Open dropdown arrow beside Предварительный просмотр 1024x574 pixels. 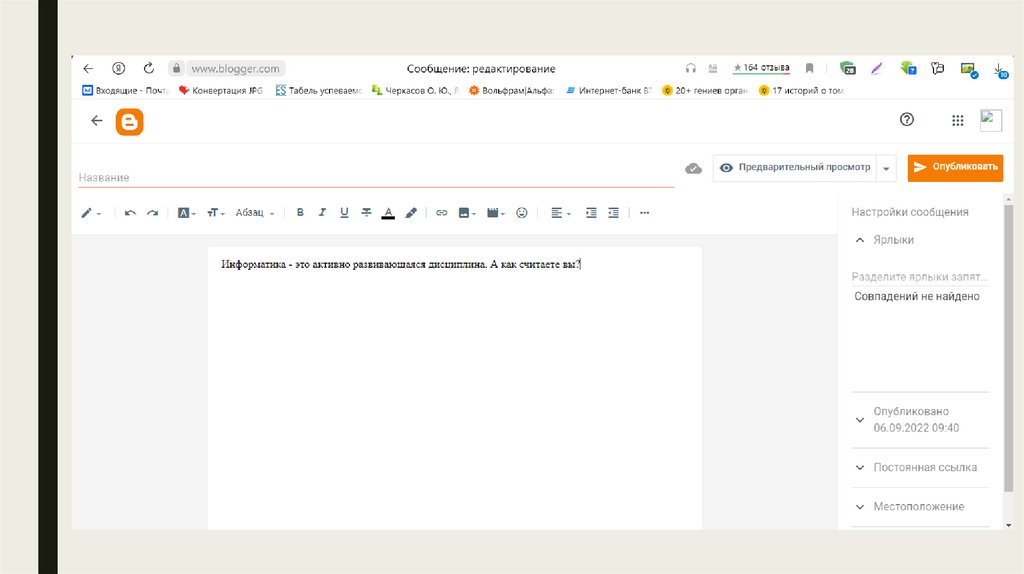coord(886,169)
